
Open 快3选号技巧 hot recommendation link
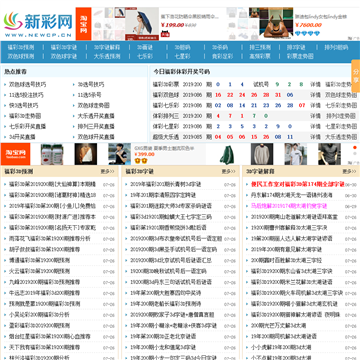point(23,105)
